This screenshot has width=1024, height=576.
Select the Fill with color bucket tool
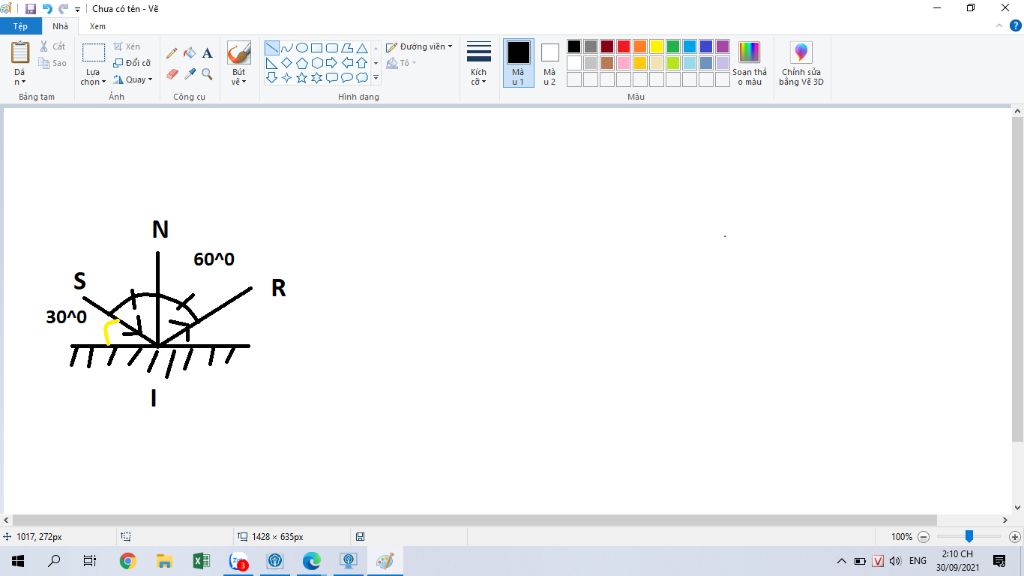[189, 54]
